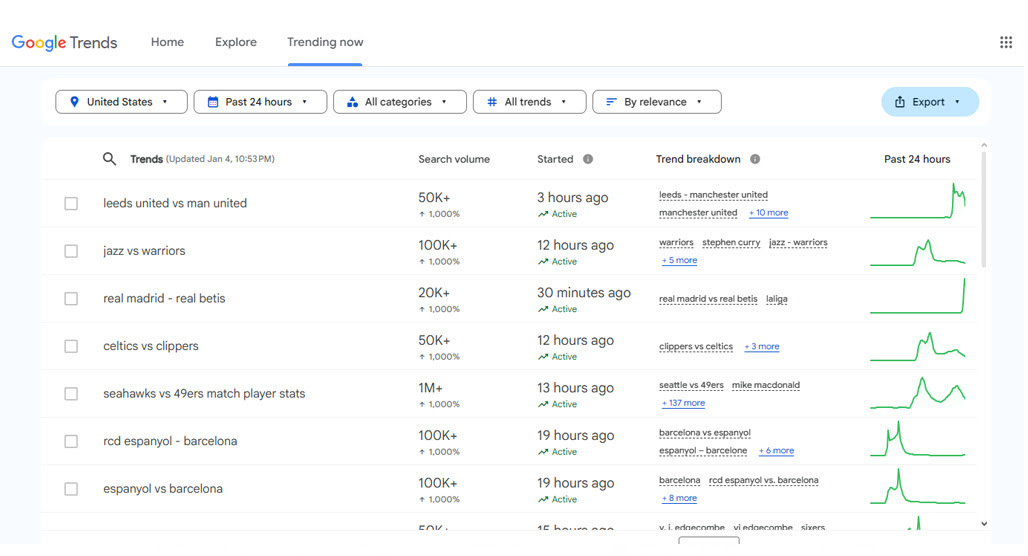
Task: Select the Trending now tab
Action: (325, 42)
